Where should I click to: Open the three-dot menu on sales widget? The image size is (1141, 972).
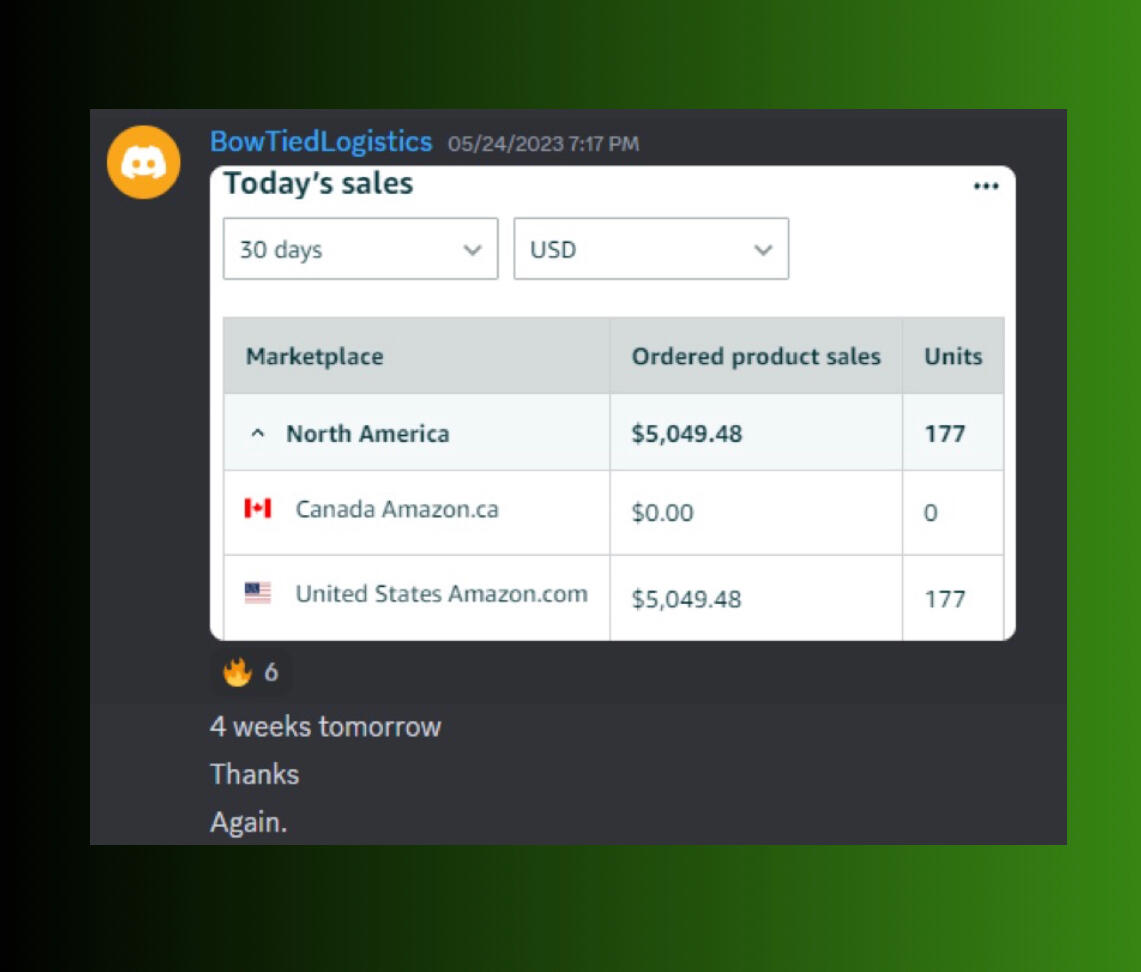click(986, 187)
